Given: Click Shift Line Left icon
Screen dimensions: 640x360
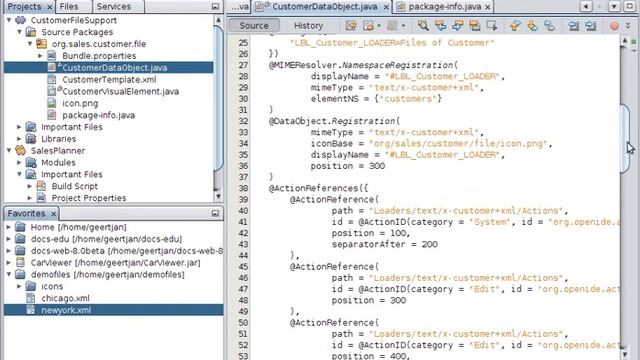Looking at the screenshot, I should [573, 26].
